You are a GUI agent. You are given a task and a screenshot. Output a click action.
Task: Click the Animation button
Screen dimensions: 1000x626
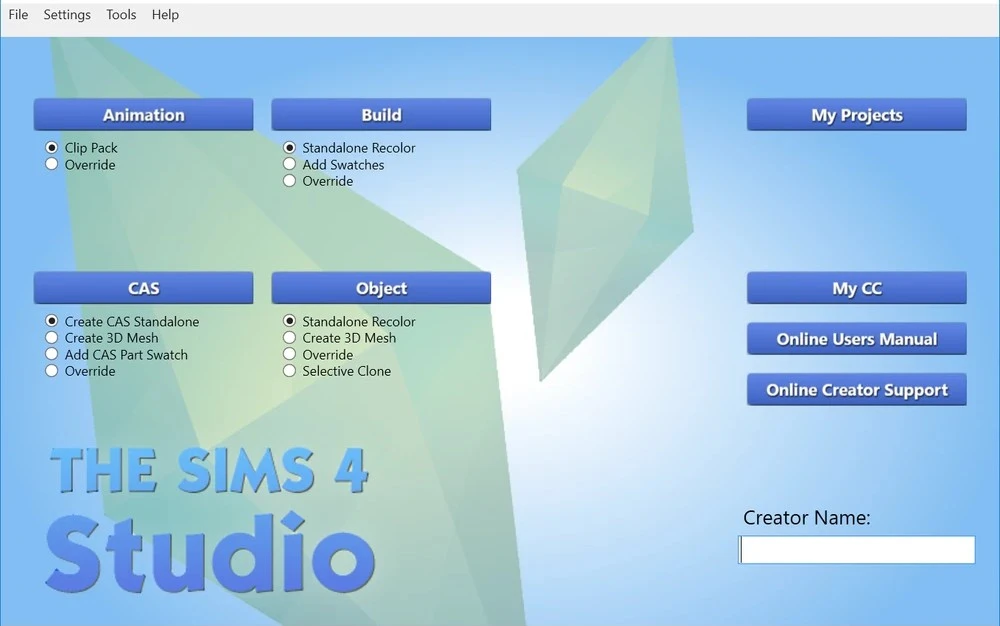pos(143,114)
